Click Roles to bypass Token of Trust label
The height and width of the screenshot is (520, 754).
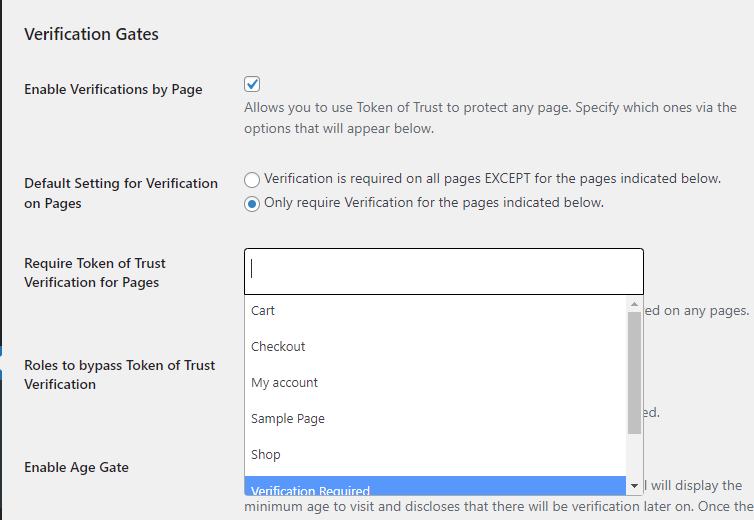[119, 375]
